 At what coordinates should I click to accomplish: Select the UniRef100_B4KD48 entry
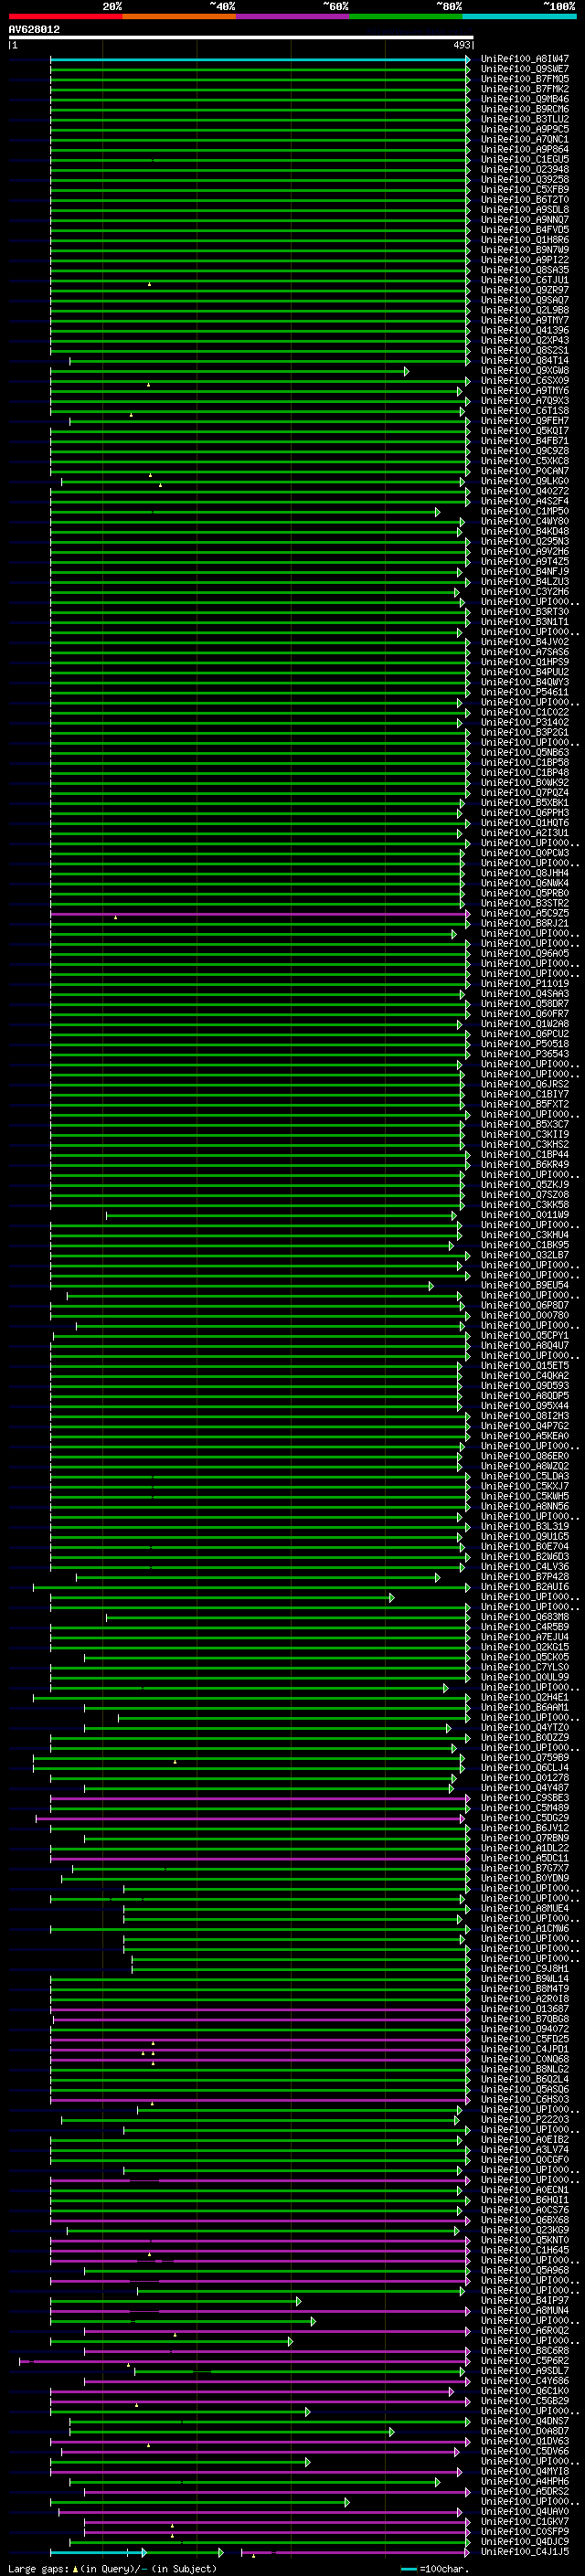tap(524, 531)
